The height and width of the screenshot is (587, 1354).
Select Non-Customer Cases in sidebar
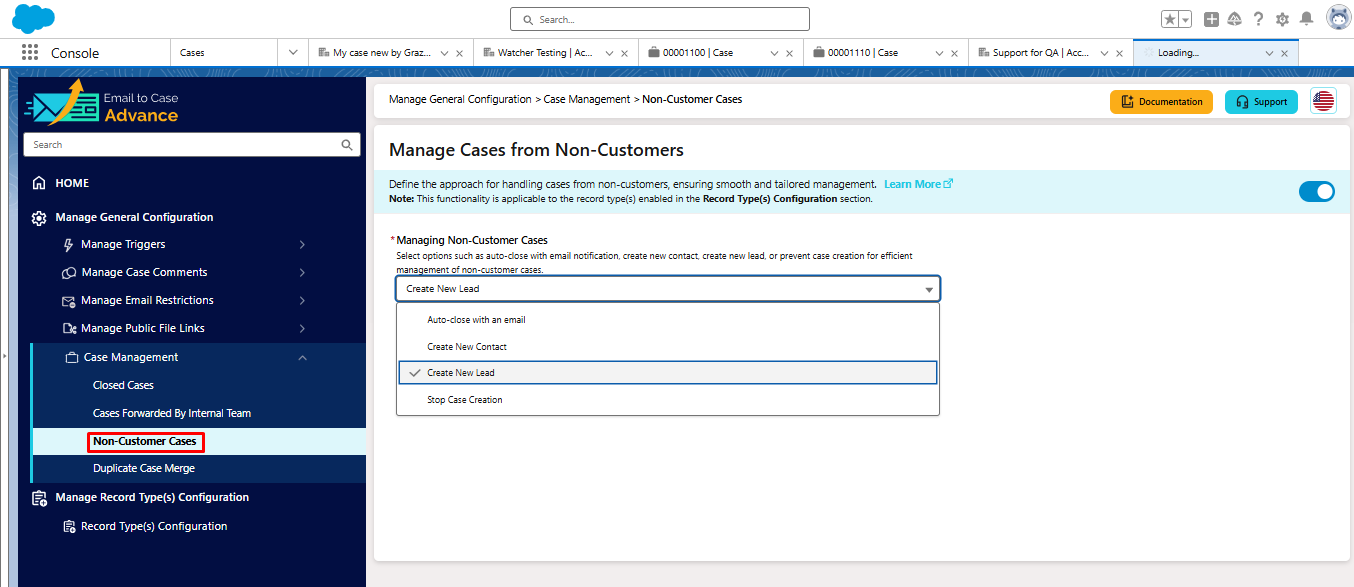pos(145,441)
